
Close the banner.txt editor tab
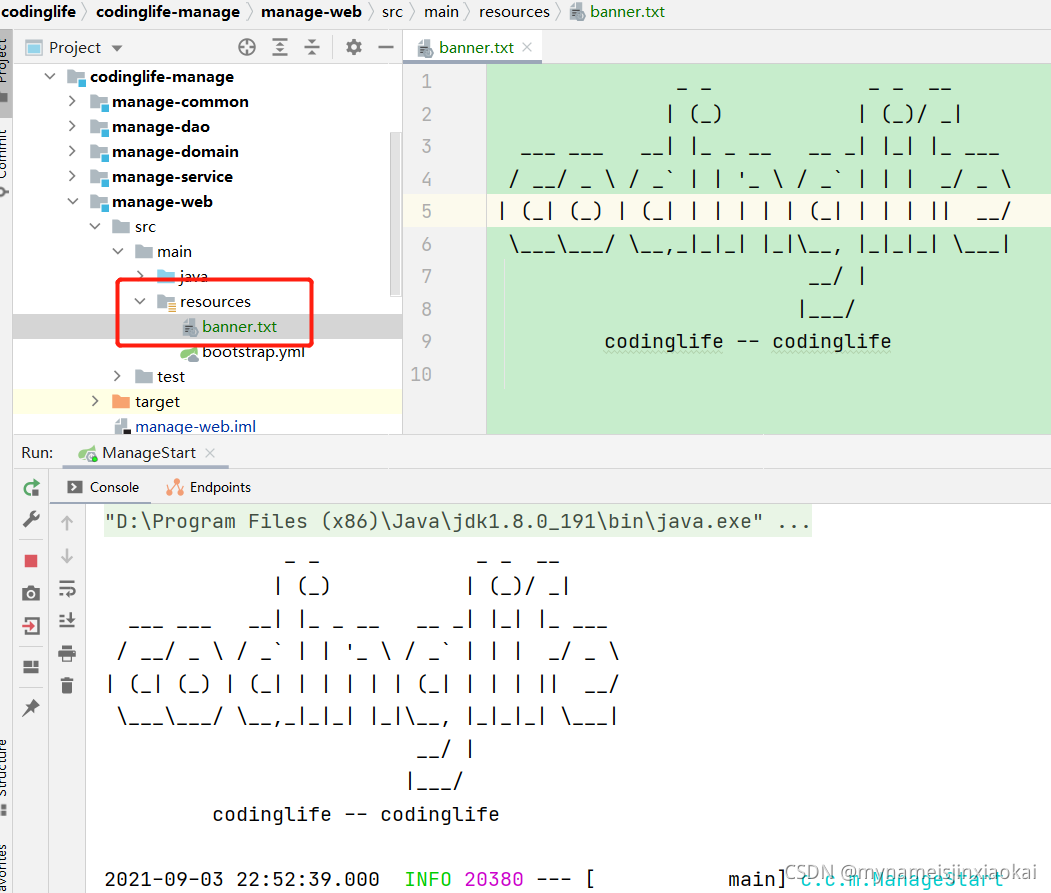pyautogui.click(x=527, y=47)
